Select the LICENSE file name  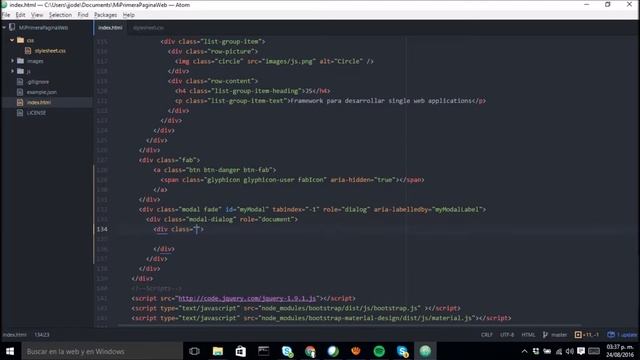coord(36,113)
